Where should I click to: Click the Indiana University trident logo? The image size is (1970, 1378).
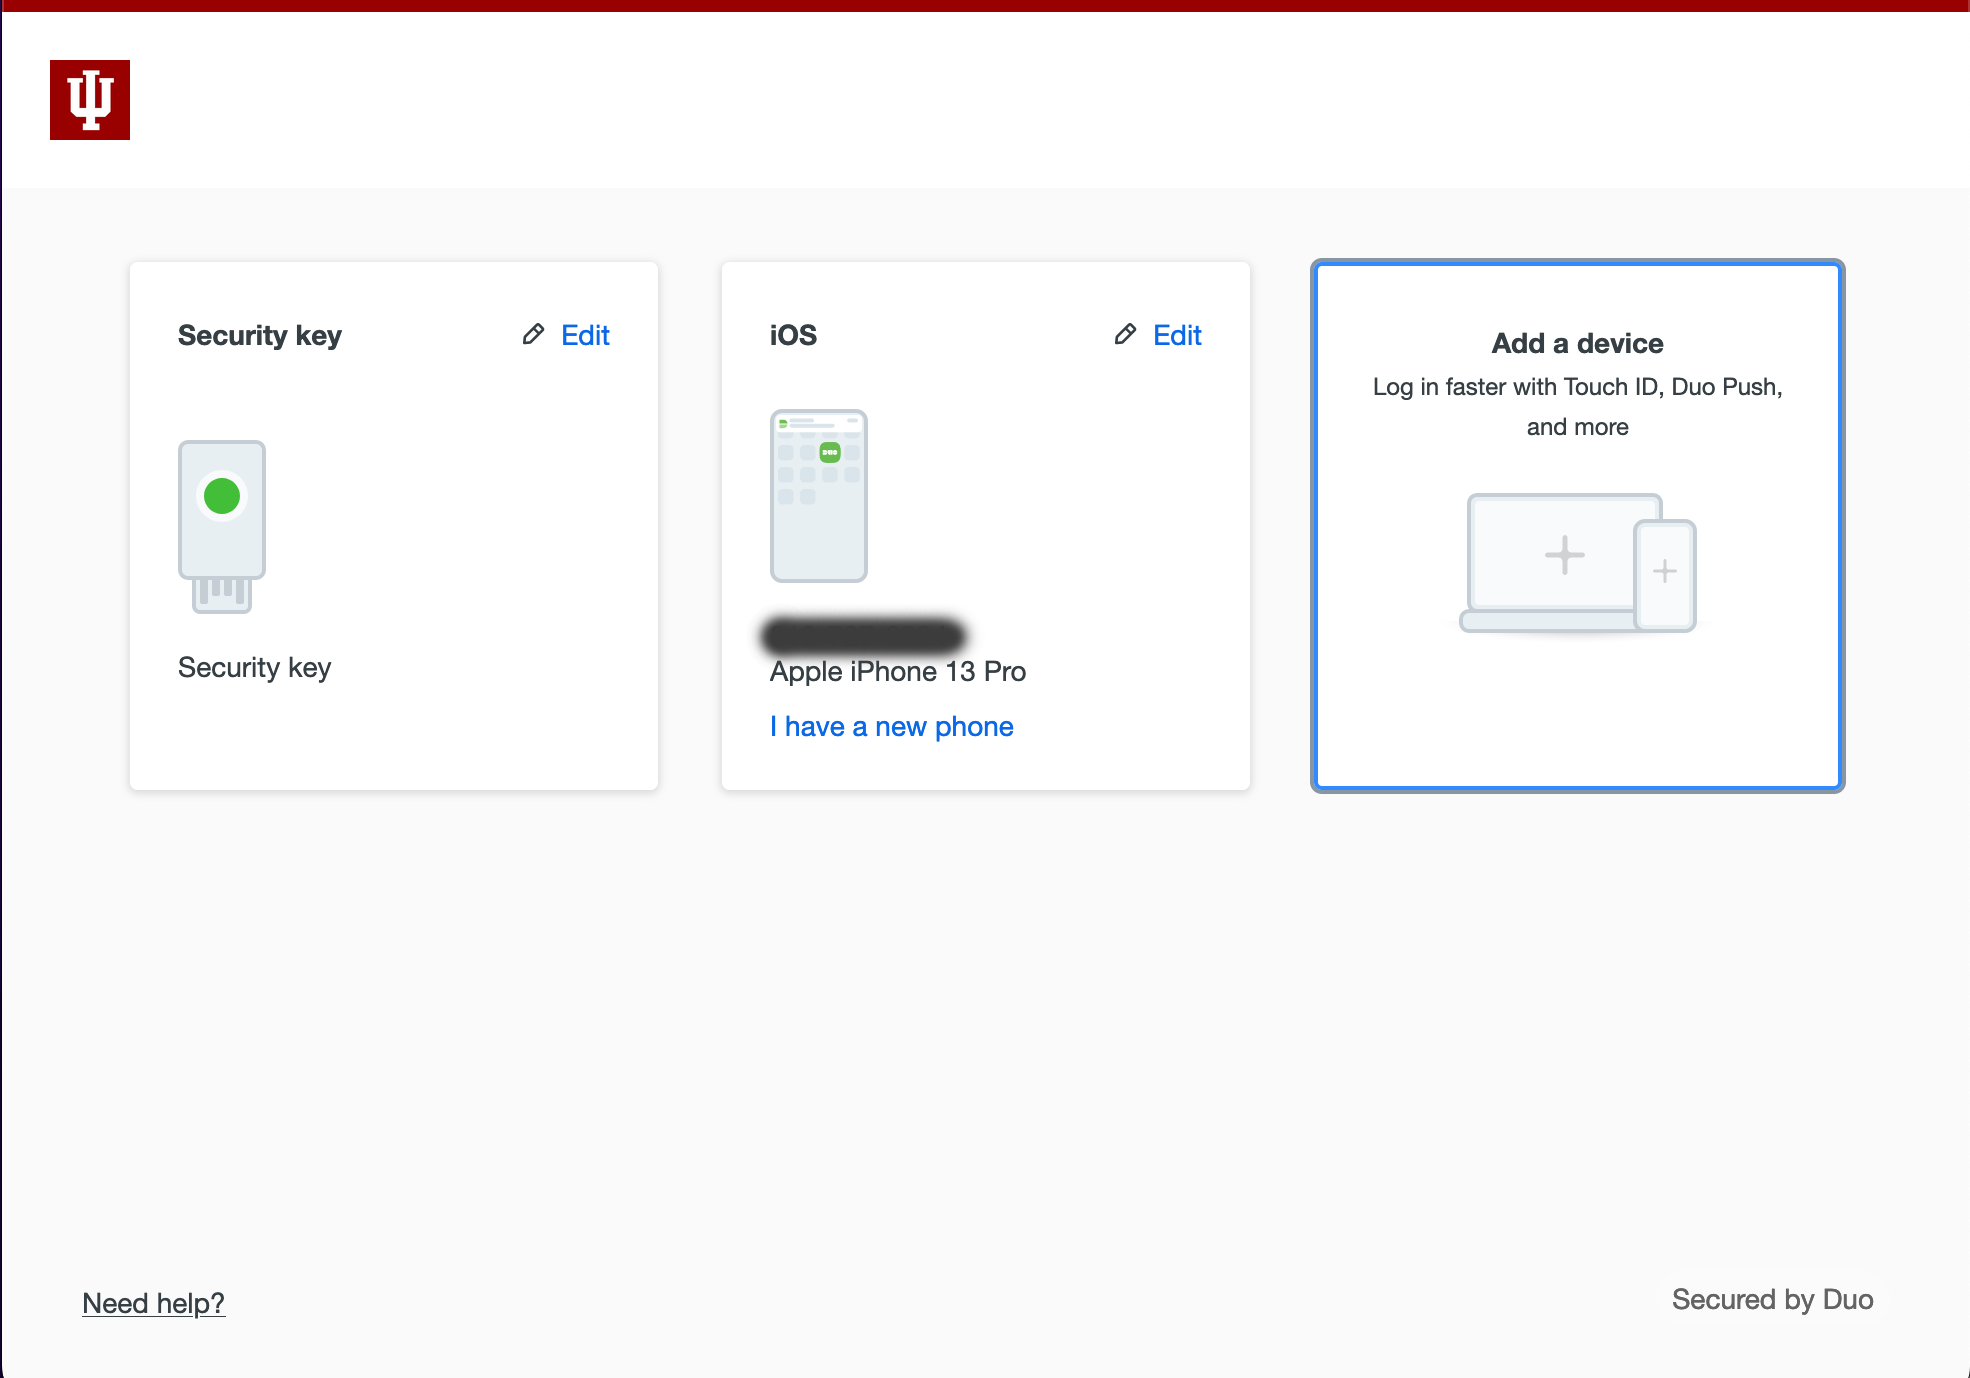(90, 100)
